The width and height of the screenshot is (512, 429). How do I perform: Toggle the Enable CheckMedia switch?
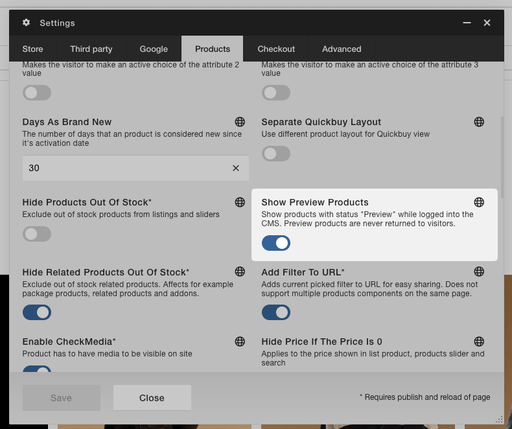tap(37, 369)
